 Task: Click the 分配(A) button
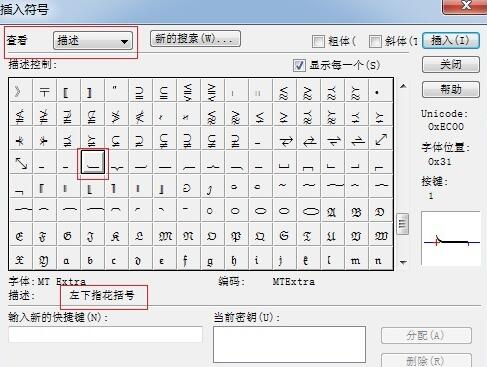(x=426, y=335)
